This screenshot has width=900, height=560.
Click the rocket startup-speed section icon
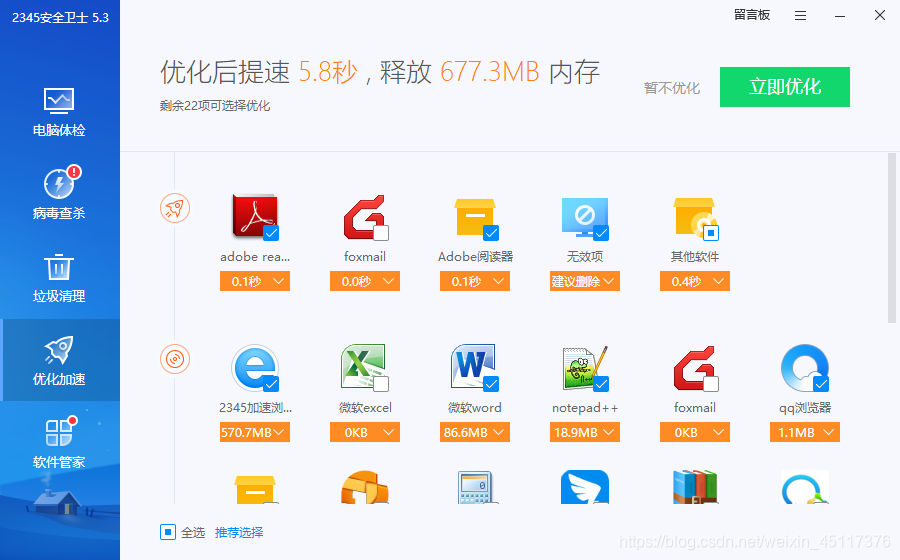click(174, 208)
